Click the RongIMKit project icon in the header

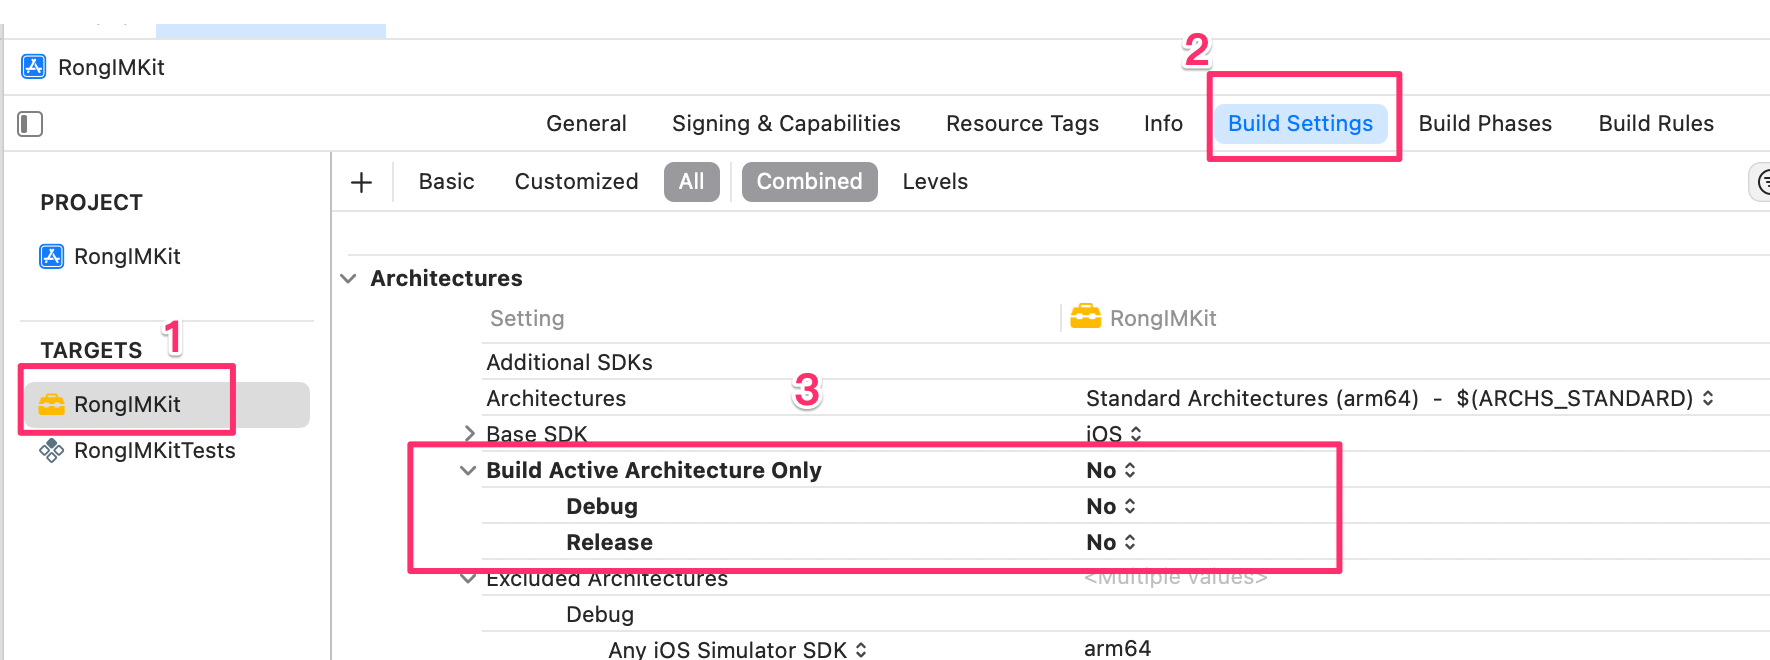coord(34,67)
